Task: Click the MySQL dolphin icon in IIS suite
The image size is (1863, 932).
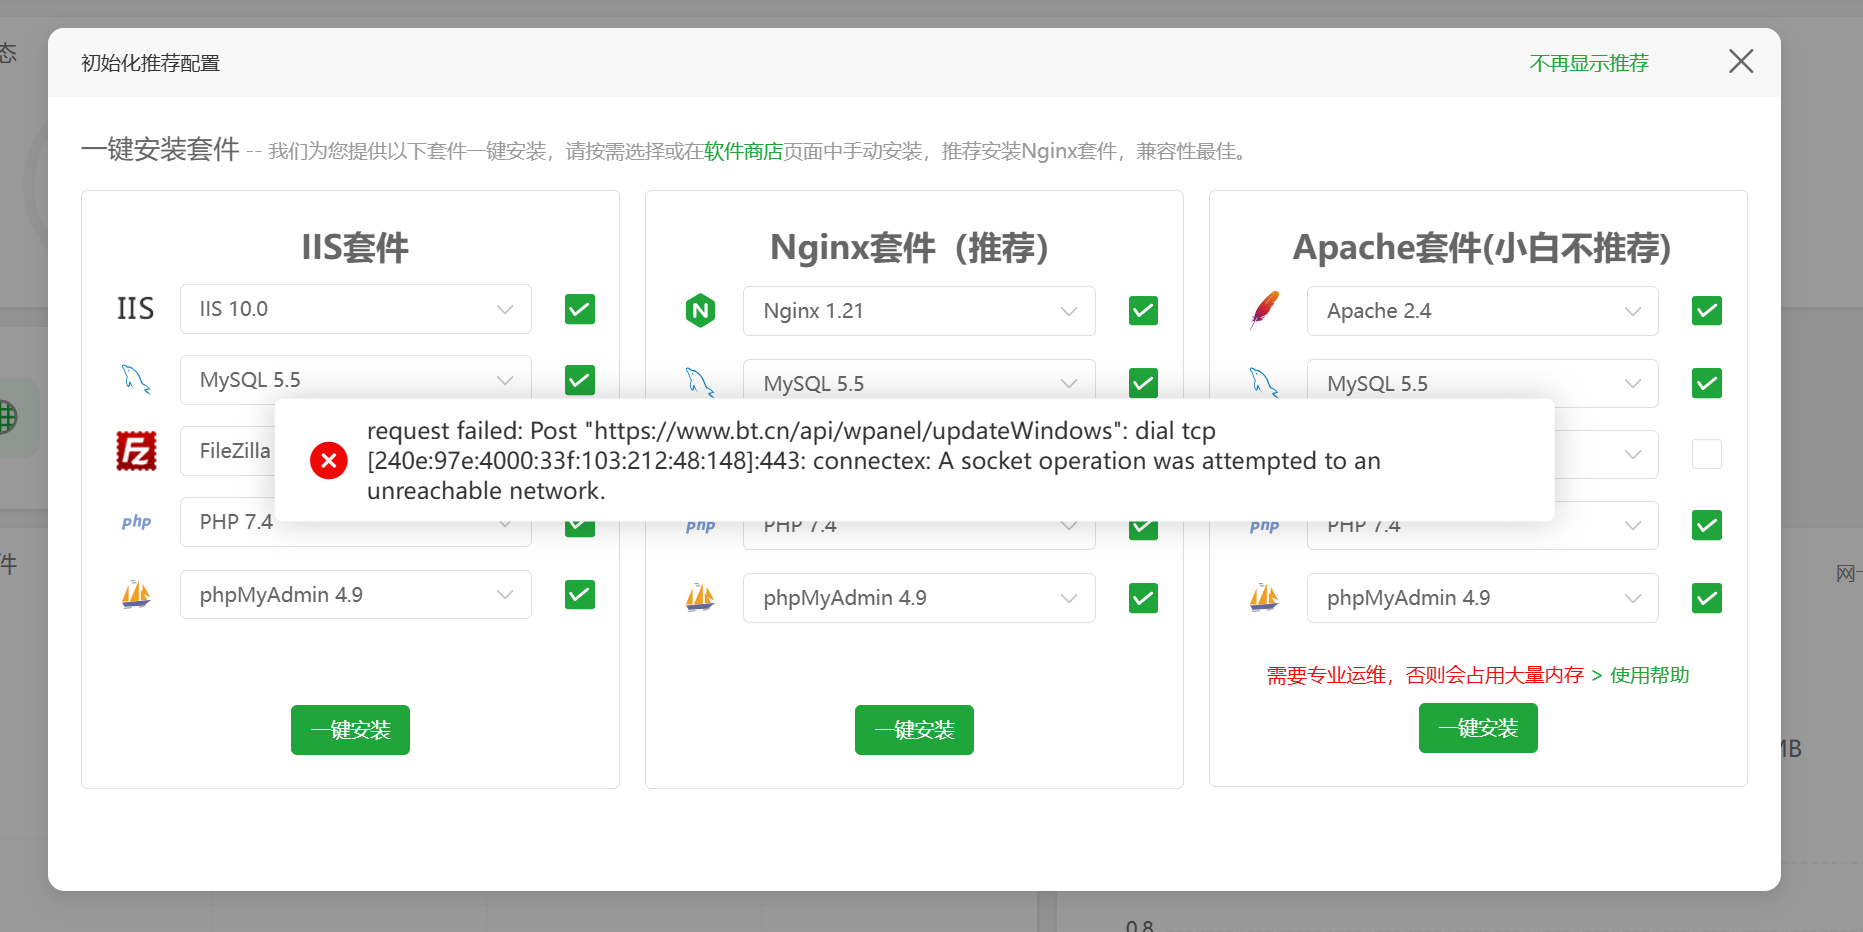Action: click(136, 380)
